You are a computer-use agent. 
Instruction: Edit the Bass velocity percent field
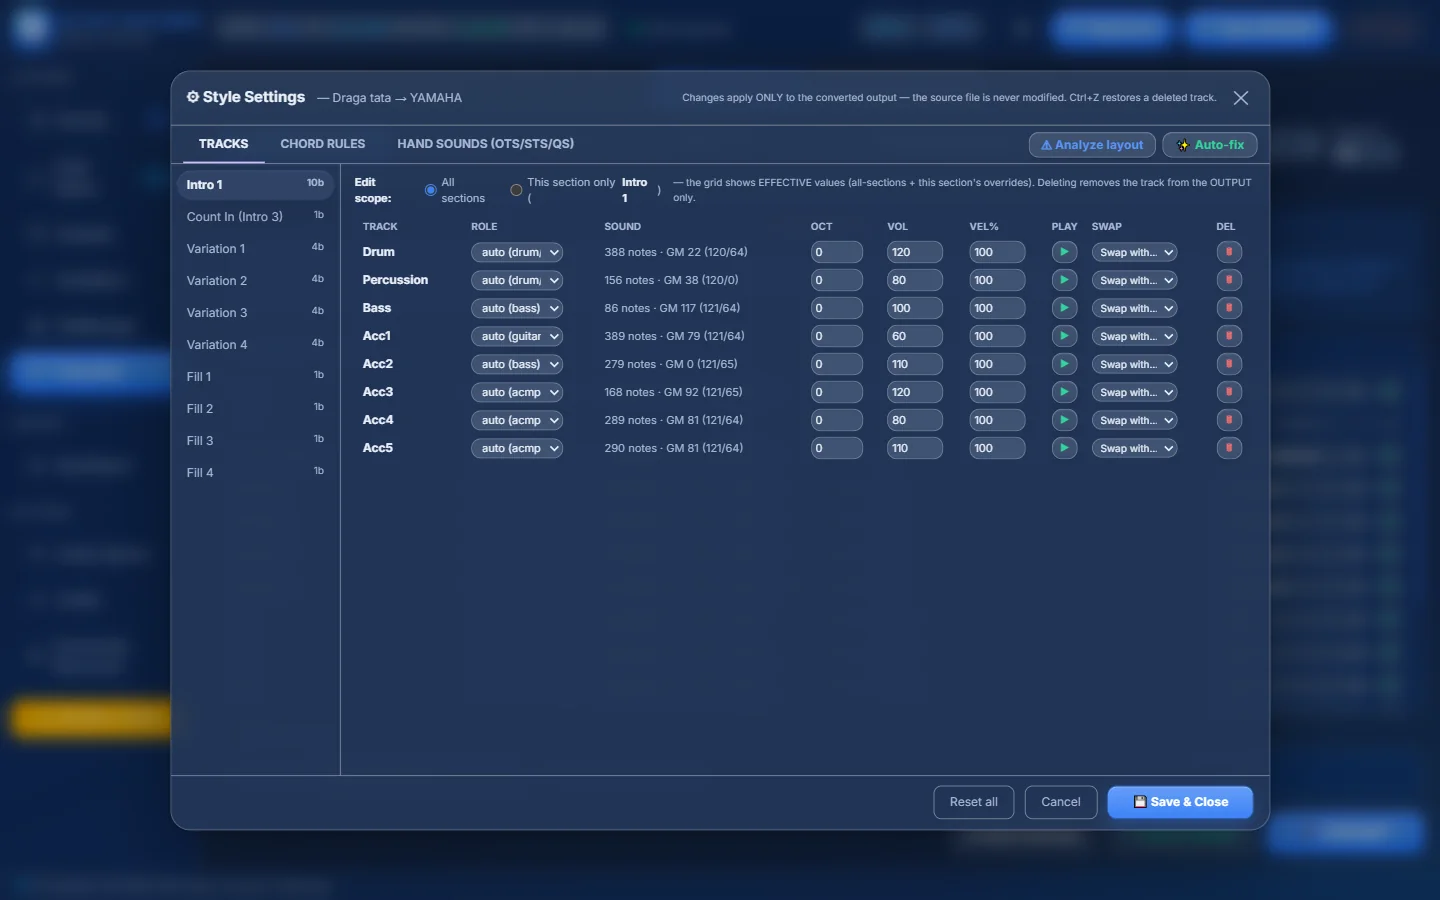click(997, 308)
